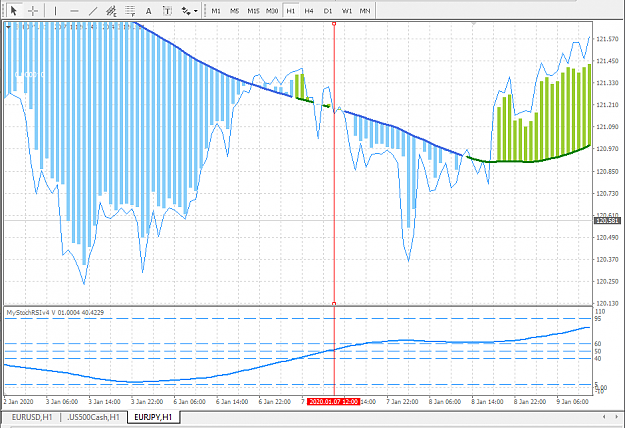625x428 pixels.
Task: Choose the horizontal line drawing tool
Action: 74,11
